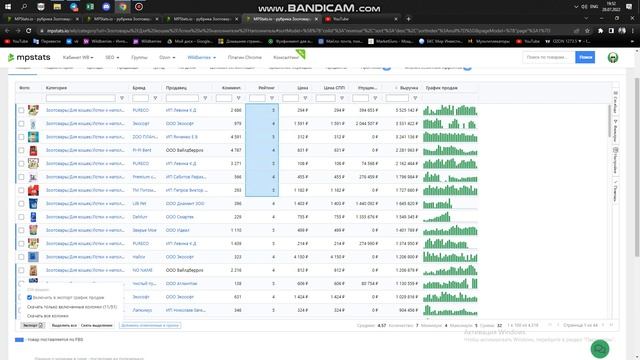
Task: Click the mpstats logo
Action: 29,58
